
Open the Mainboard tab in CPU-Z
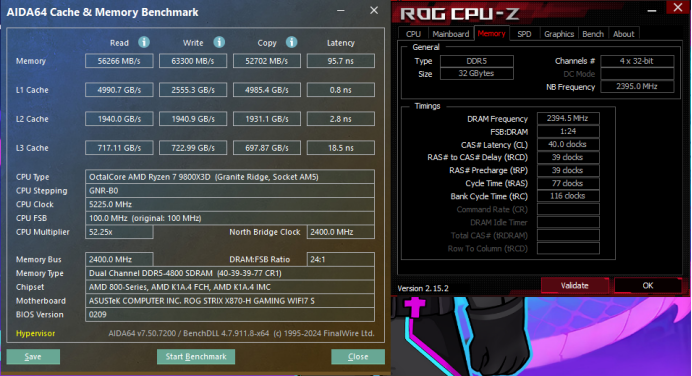tap(451, 34)
